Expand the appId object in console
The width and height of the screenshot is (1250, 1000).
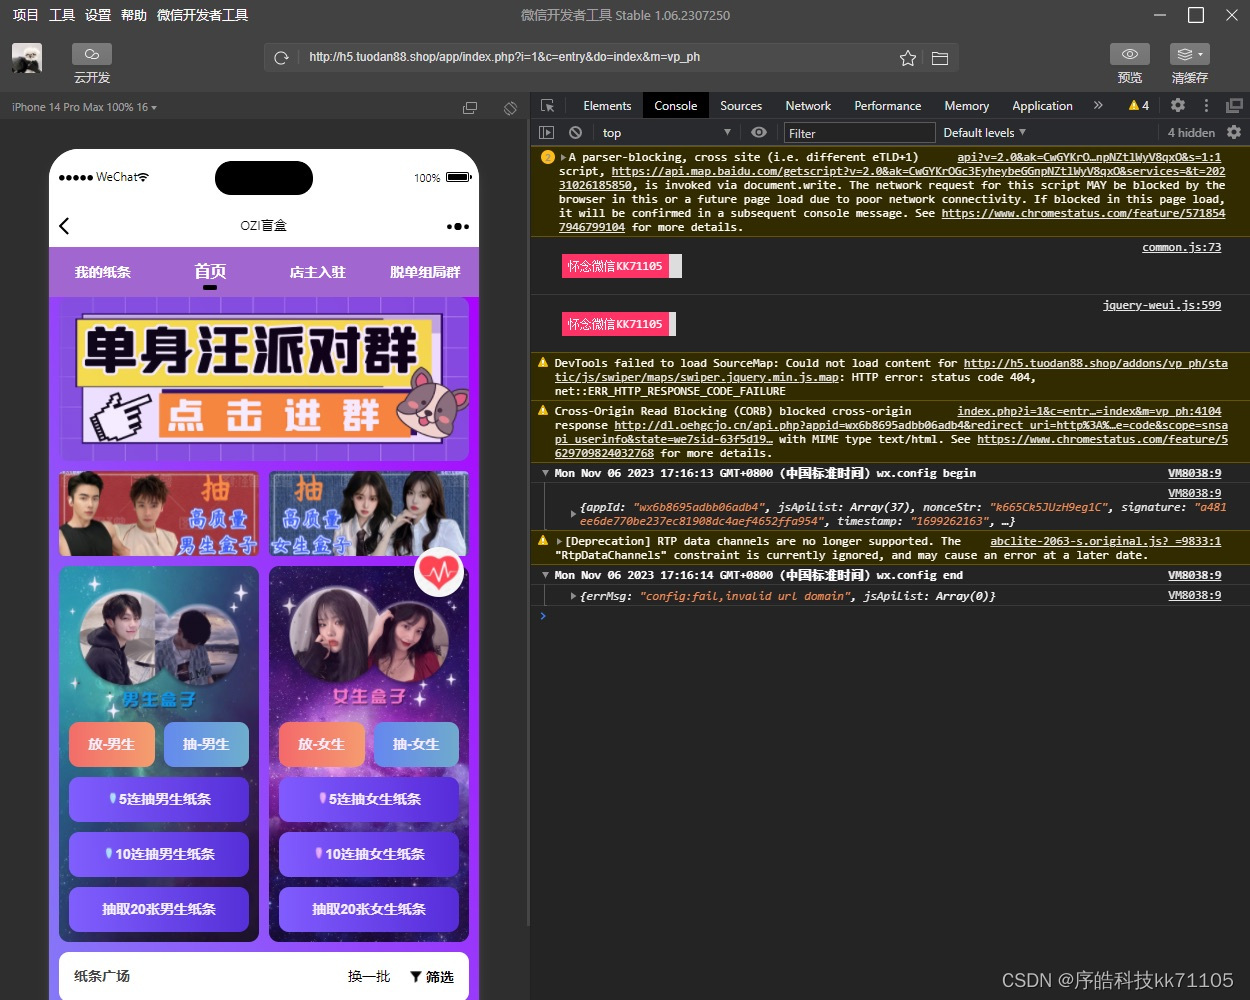coord(573,514)
